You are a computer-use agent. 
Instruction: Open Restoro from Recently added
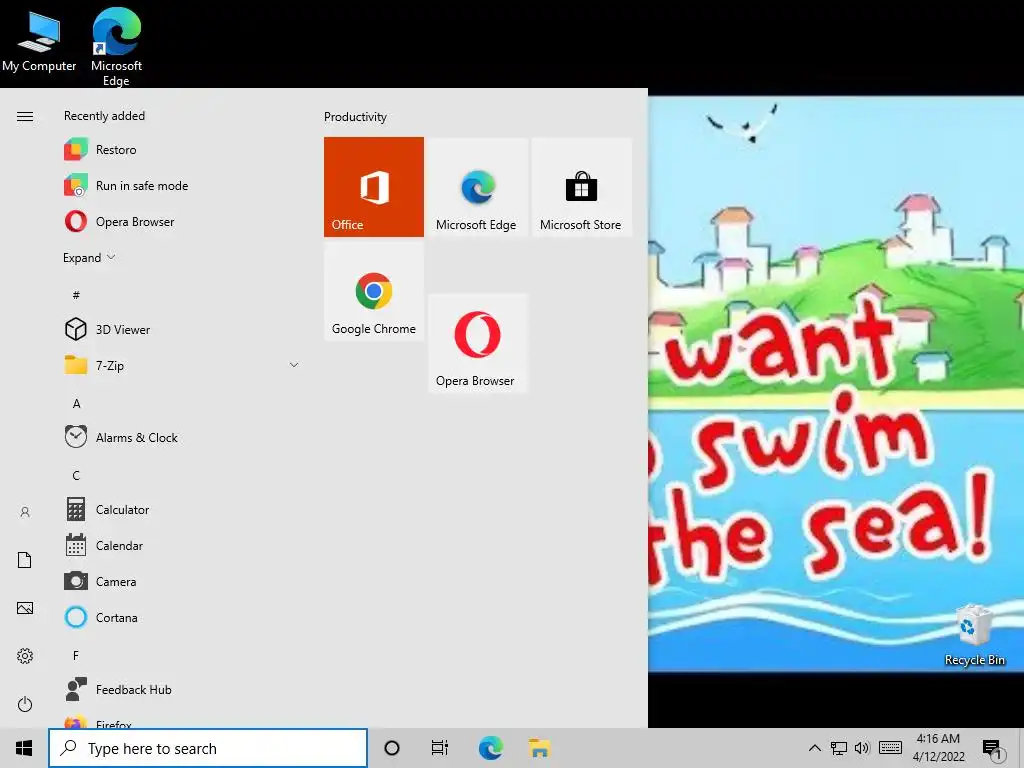pyautogui.click(x=183, y=150)
